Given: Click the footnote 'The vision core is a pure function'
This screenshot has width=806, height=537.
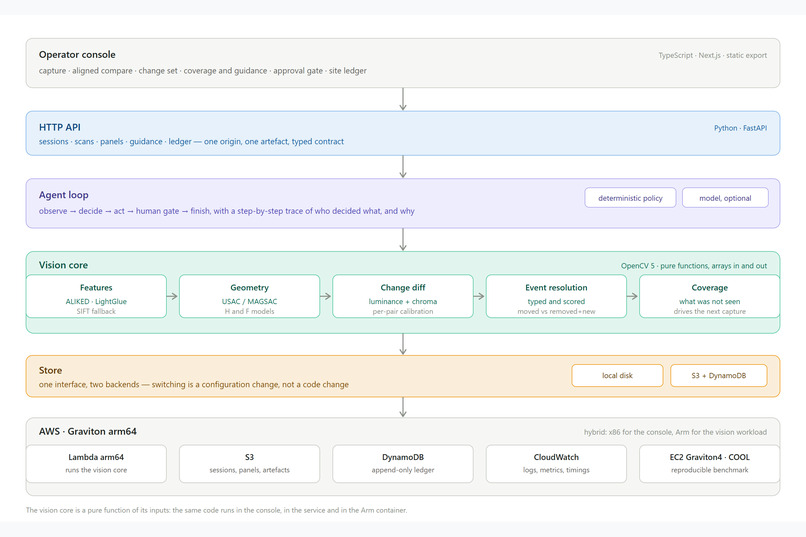Looking at the screenshot, I should pos(216,510).
